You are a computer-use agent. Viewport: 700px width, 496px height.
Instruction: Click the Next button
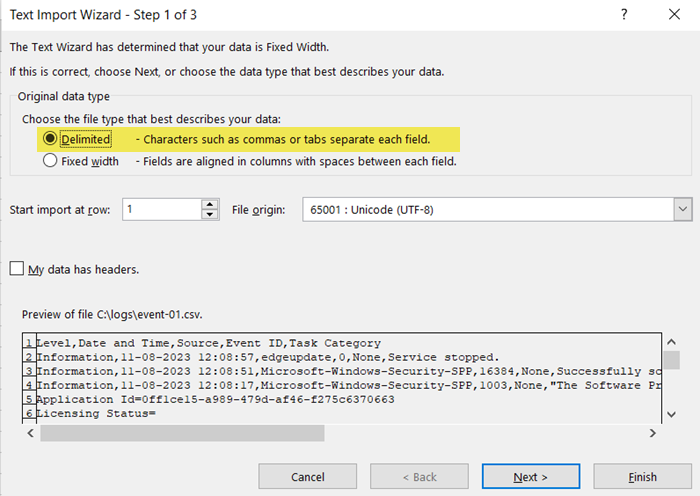pos(531,477)
